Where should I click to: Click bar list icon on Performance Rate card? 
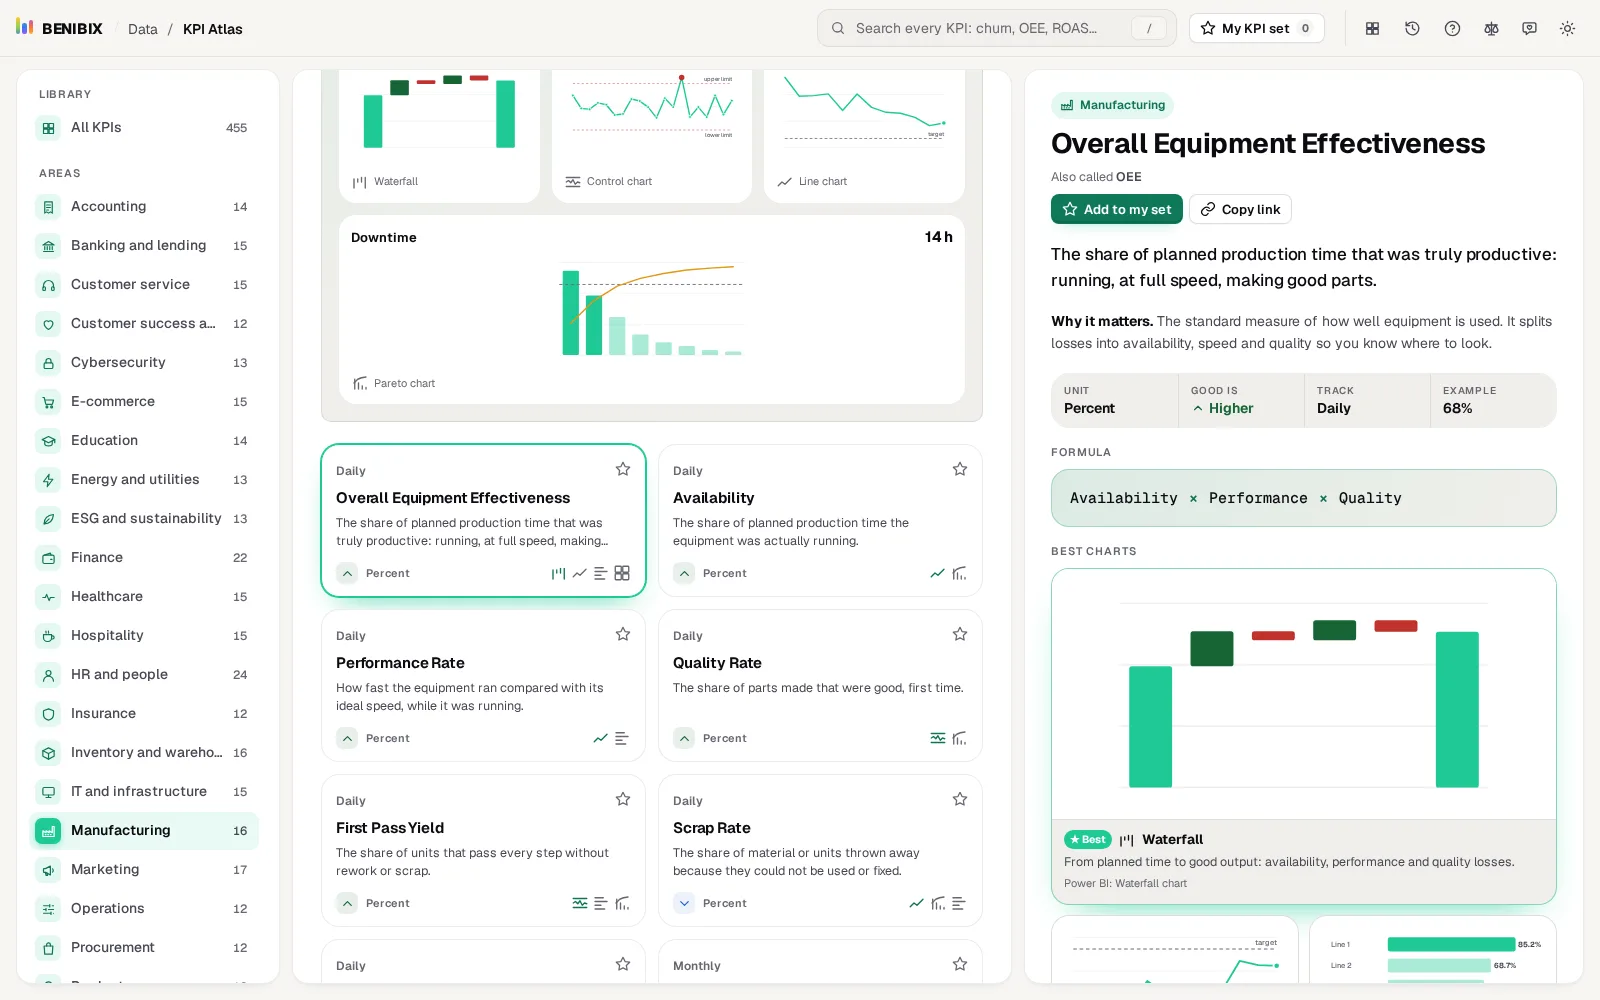point(622,738)
